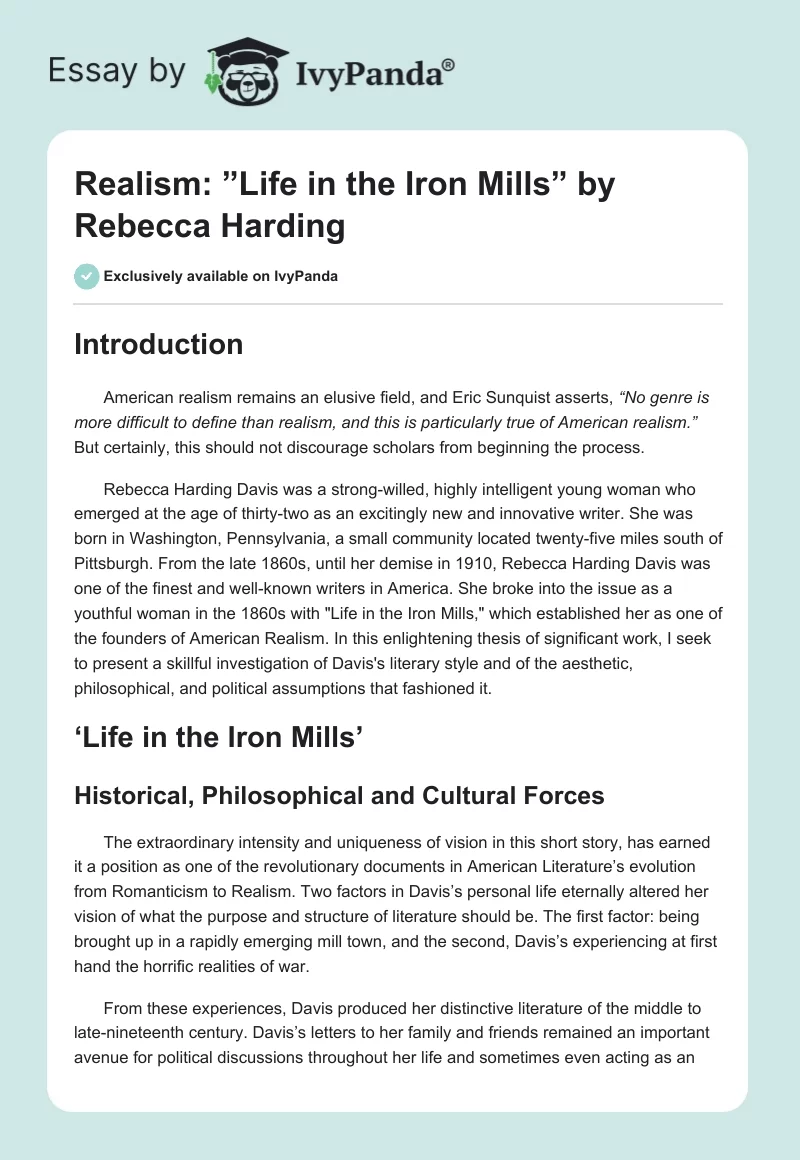The width and height of the screenshot is (800, 1160).
Task: Click the horizontal divider under the availability label
Action: [397, 303]
